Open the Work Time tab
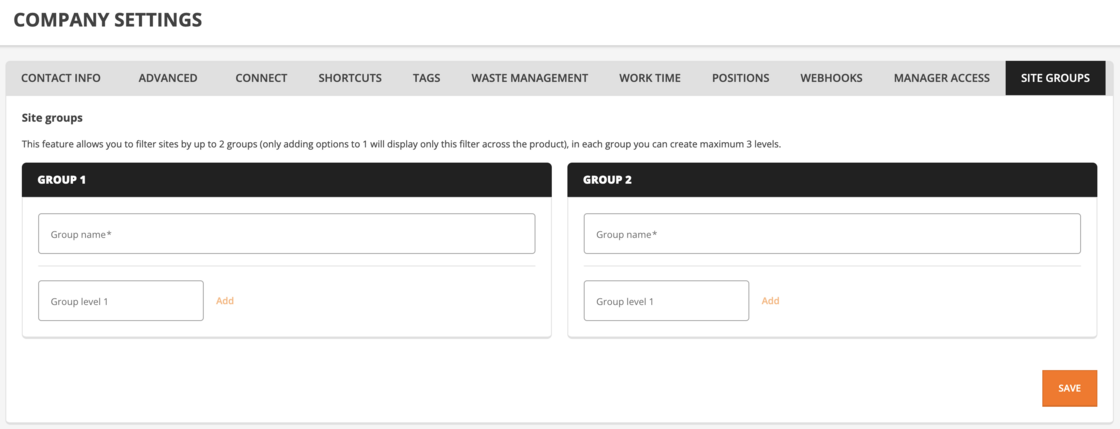The height and width of the screenshot is (429, 1120). (x=650, y=79)
